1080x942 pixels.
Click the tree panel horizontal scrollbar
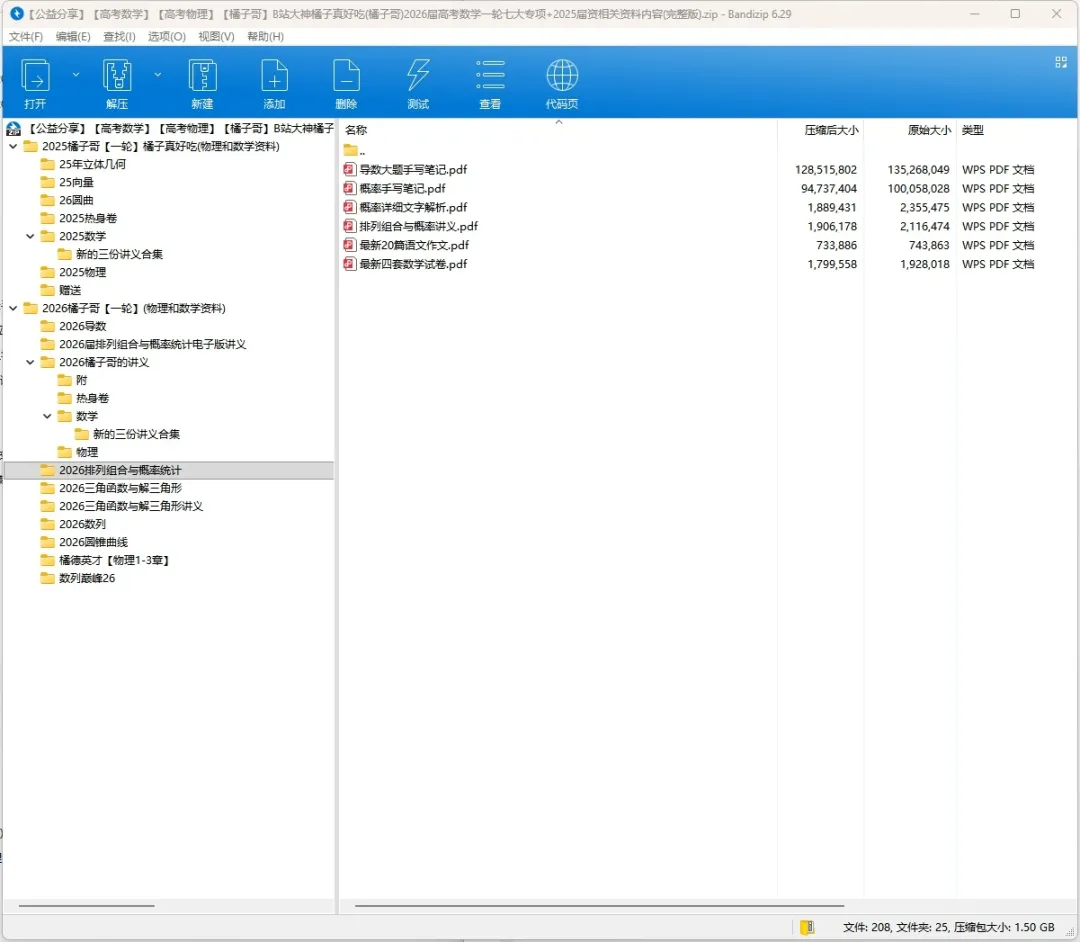[x=87, y=906]
